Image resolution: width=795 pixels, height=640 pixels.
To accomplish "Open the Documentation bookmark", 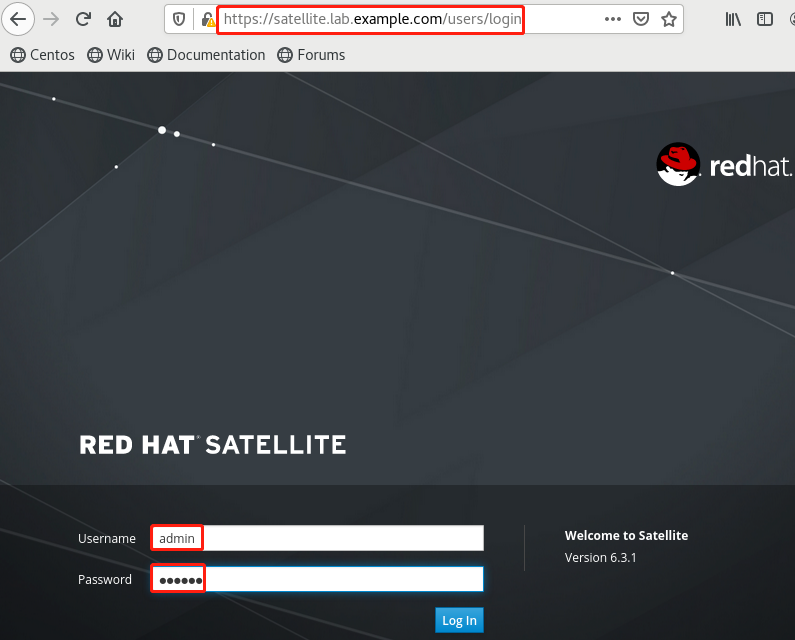I will [x=206, y=55].
